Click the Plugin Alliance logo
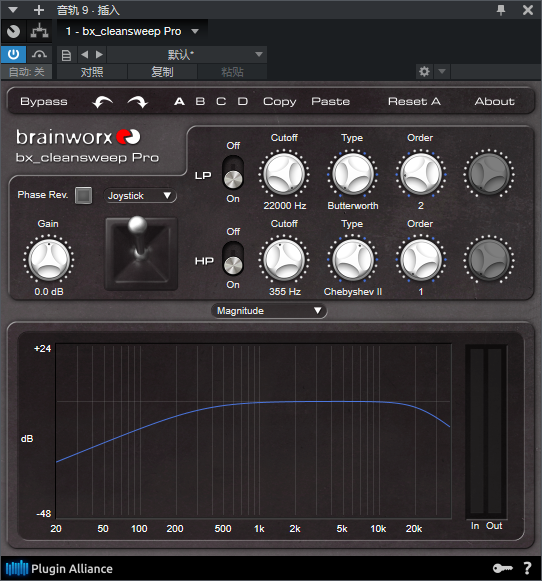 click(59, 568)
